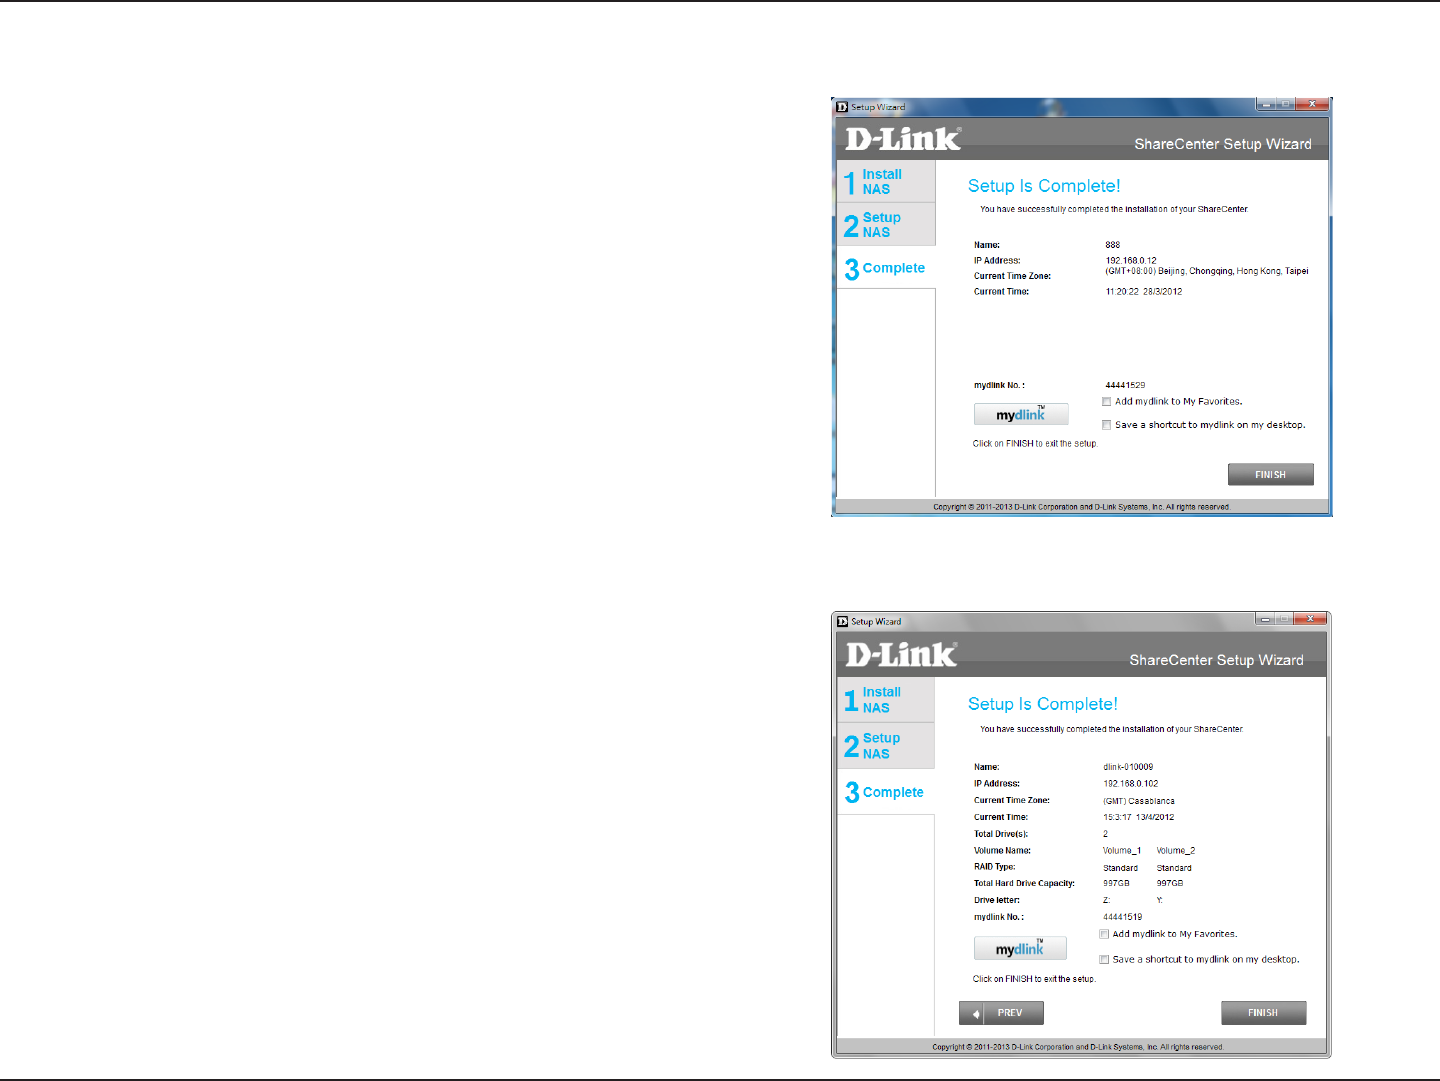Open the mydlink logo button in the dlink-010009 wizard

1020,948
